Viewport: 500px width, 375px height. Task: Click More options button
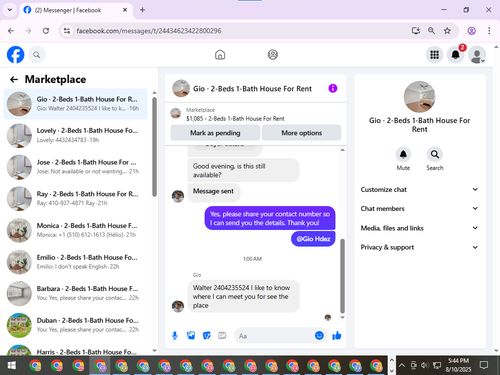[x=302, y=133]
